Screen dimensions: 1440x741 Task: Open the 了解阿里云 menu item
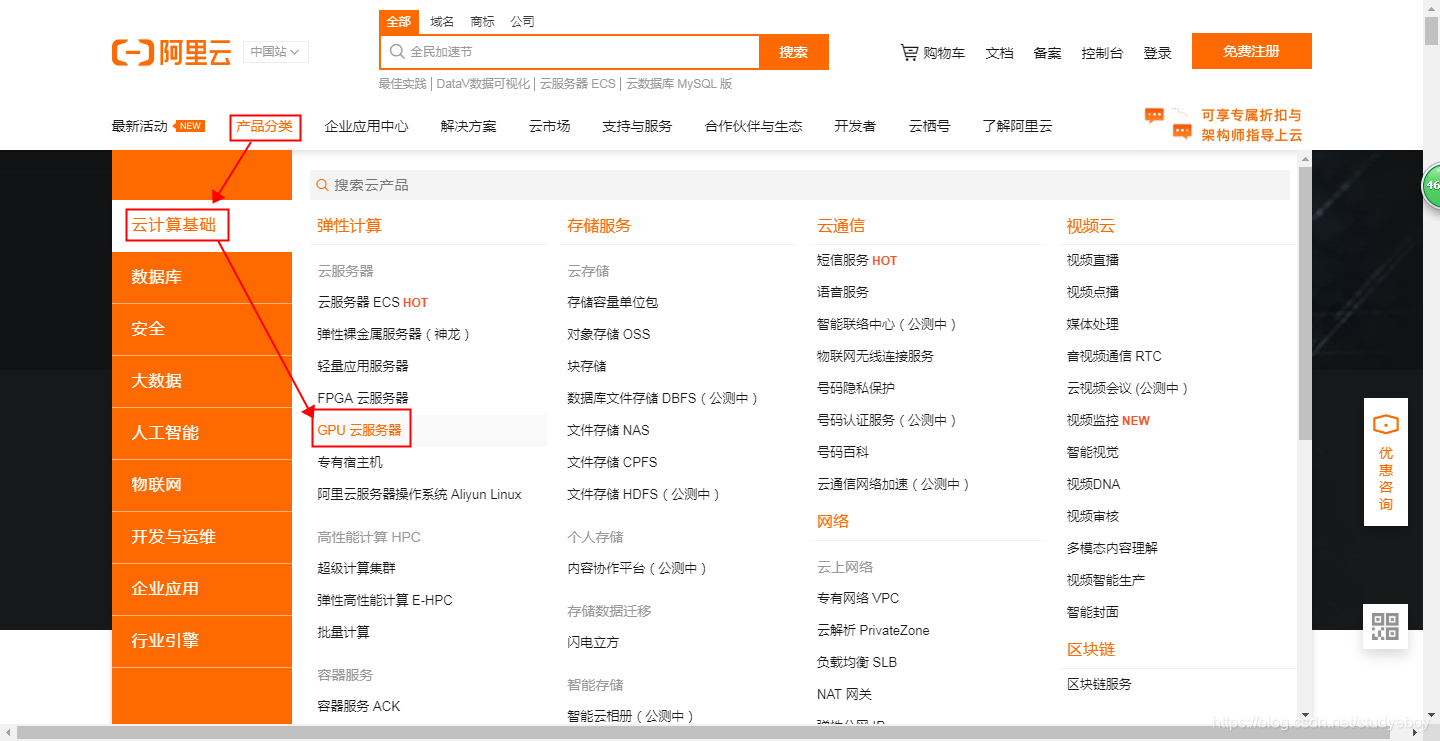(x=1017, y=126)
